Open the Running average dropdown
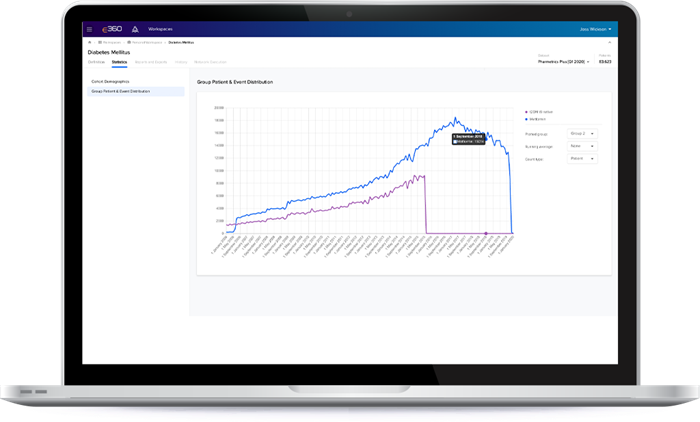The height and width of the screenshot is (422, 700). 582,146
